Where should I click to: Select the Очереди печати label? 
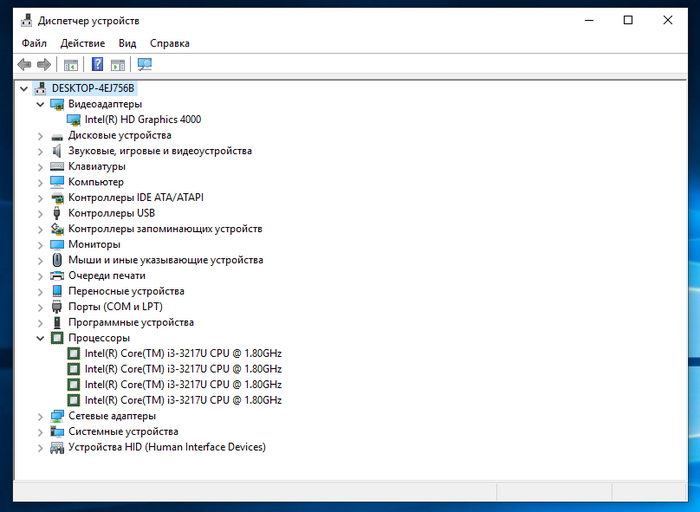pos(107,276)
